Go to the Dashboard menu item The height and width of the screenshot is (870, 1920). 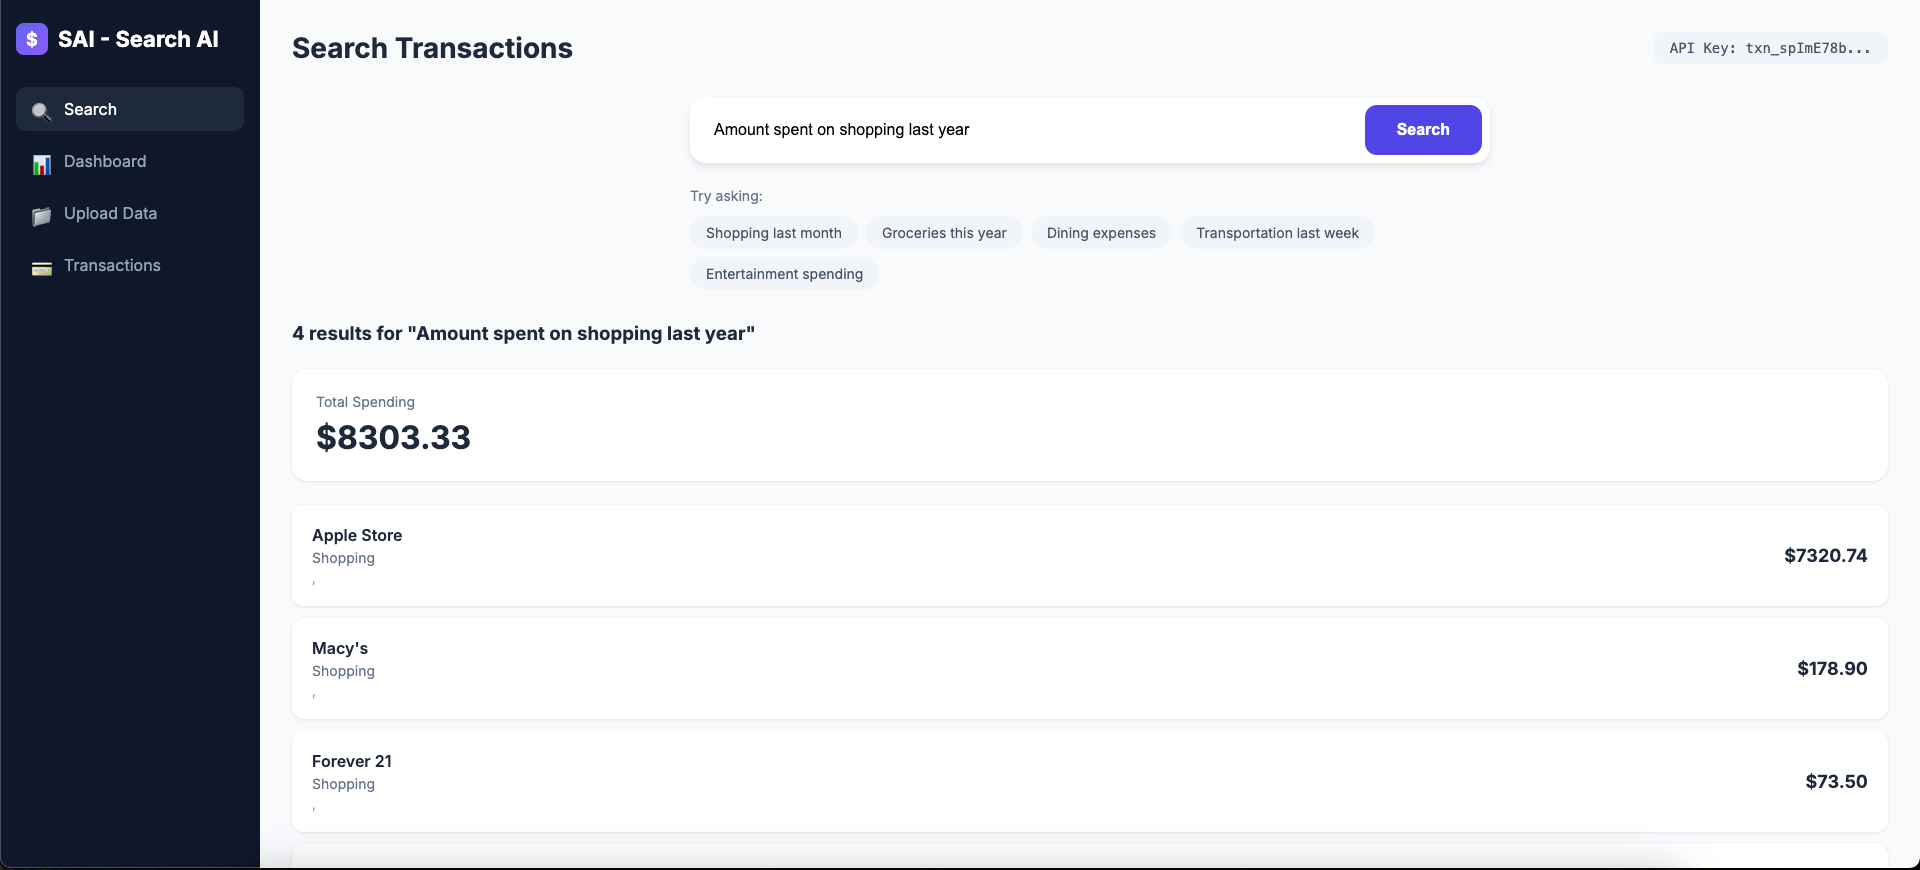click(130, 161)
